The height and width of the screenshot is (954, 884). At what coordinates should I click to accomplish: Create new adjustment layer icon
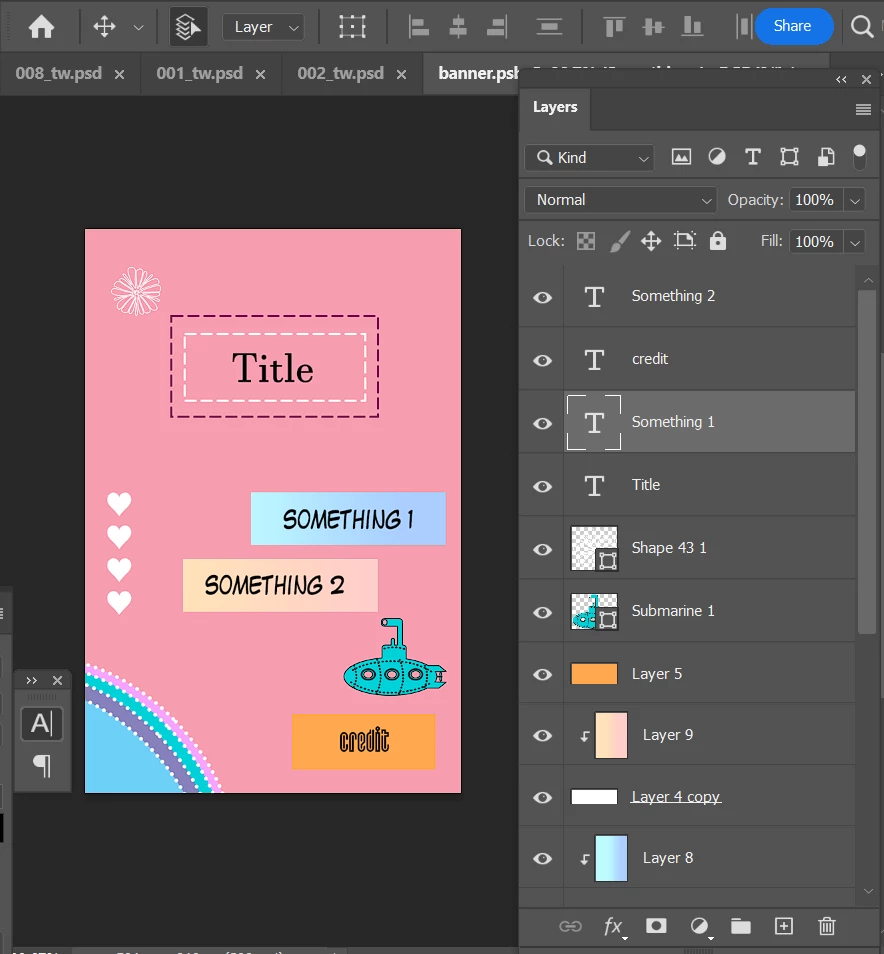click(700, 926)
